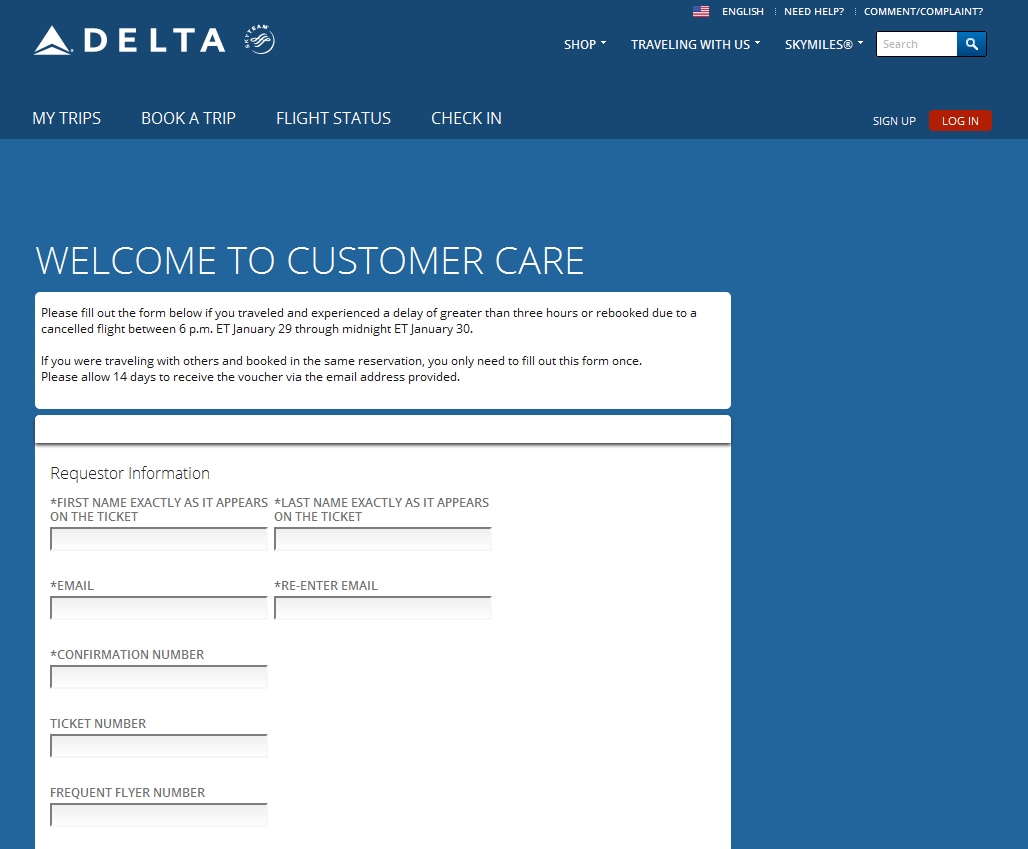Open the Need Help? link
The height and width of the screenshot is (849, 1028).
[x=813, y=12]
